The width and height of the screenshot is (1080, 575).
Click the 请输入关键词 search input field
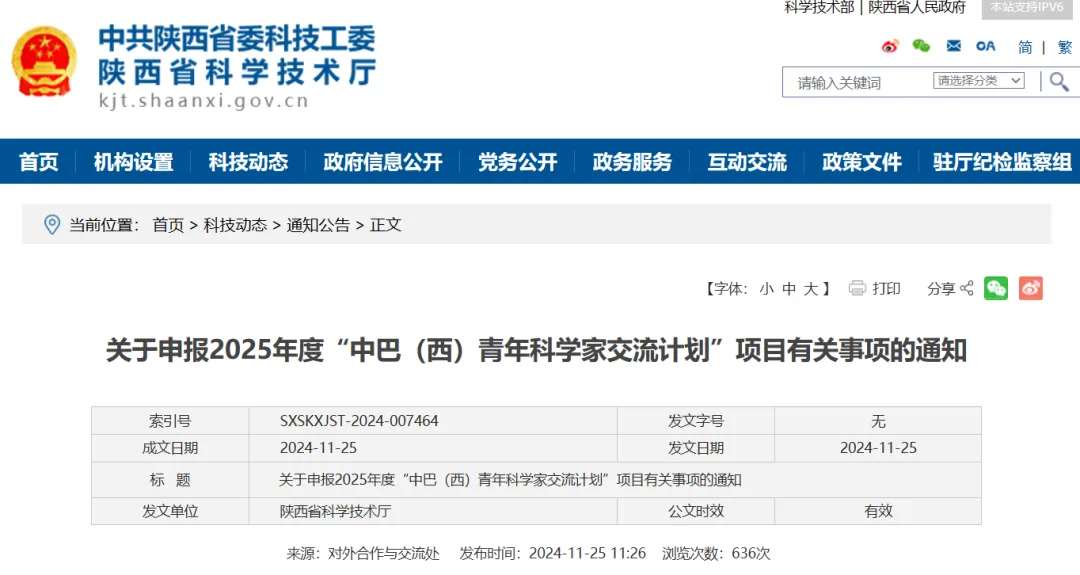pos(858,83)
